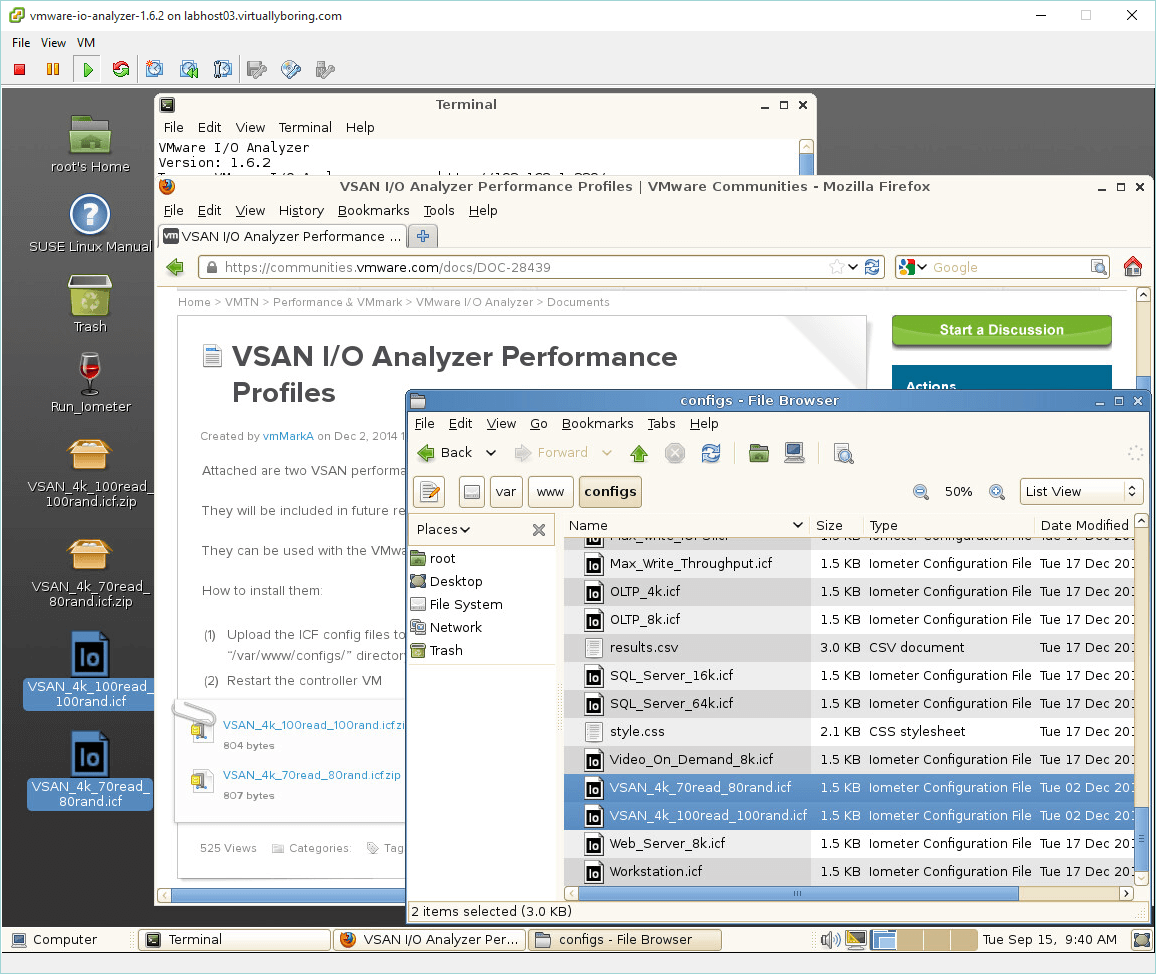Click the Name column sort arrow
Viewport: 1156px width, 974px height.
(797, 525)
